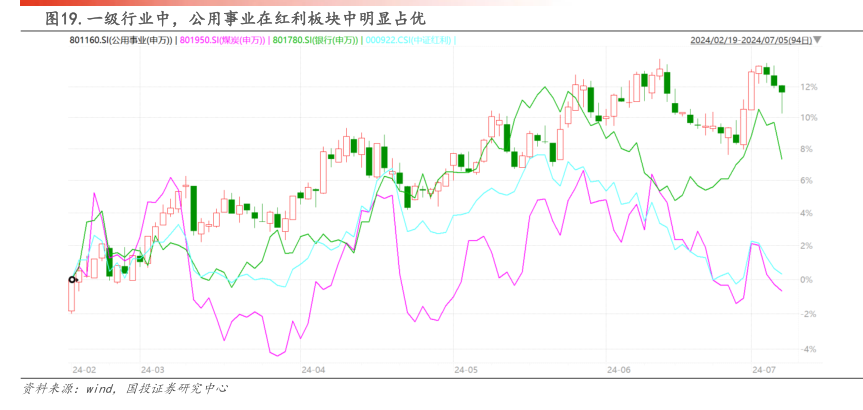Screen dimensions: 863x410
Task: Click the 24-07 x-axis date label
Action: [764, 369]
